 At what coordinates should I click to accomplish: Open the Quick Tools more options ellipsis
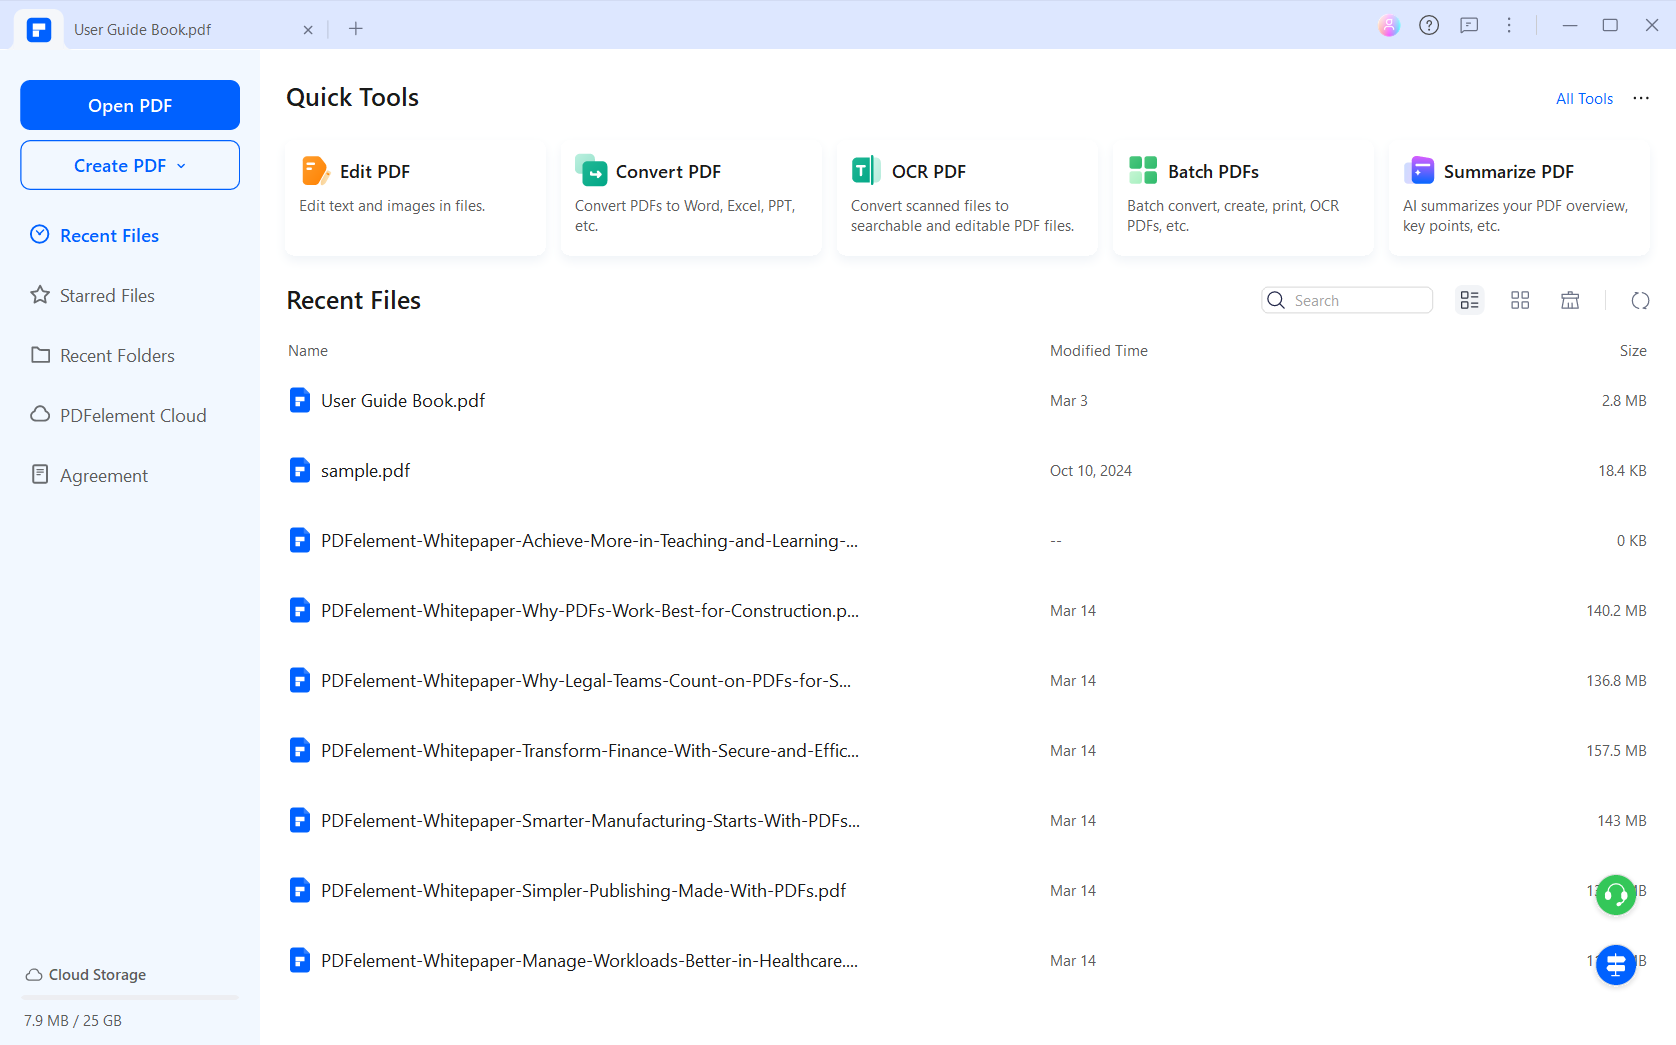tap(1641, 98)
